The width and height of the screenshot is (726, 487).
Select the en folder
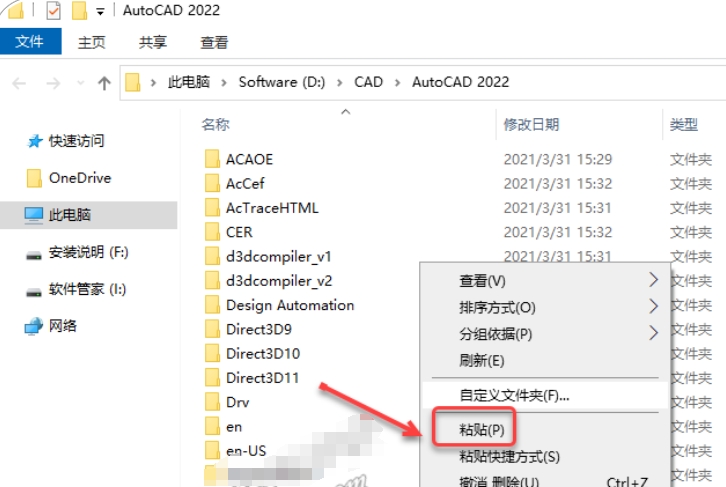click(234, 426)
